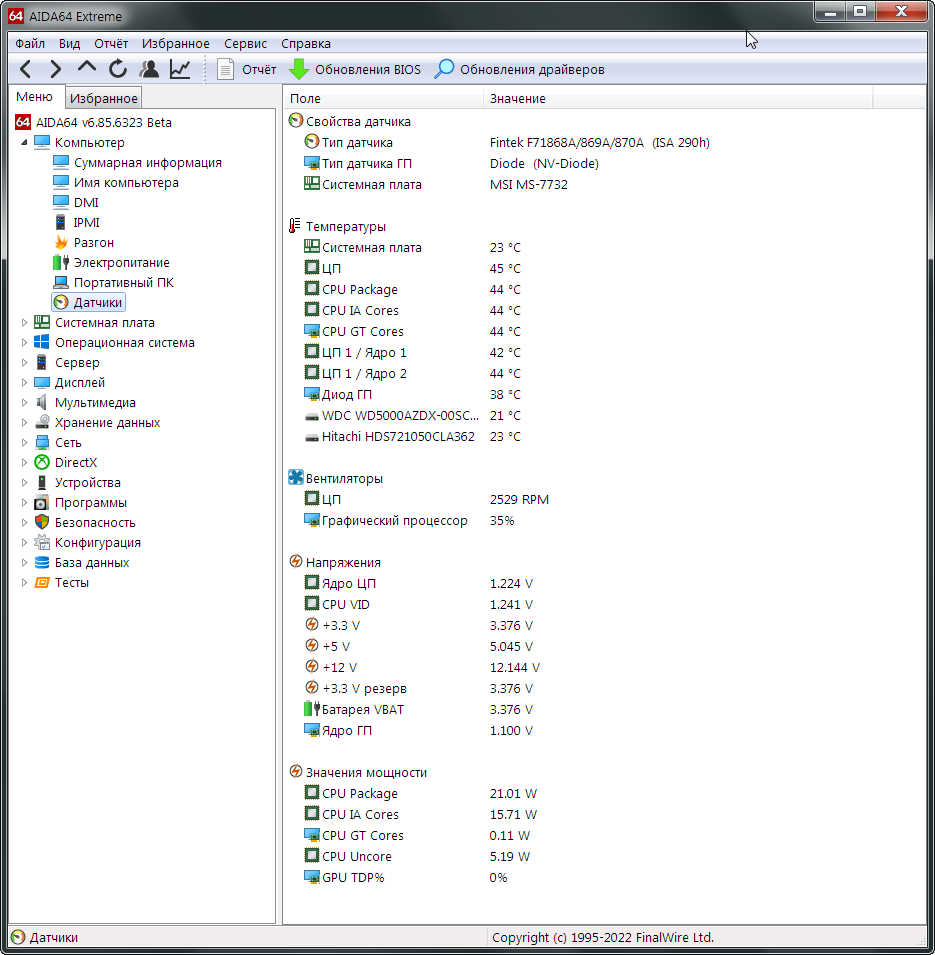Screen dimensions: 935x955
Task: Switch to the Избранное tab in the side panel
Action: pyautogui.click(x=104, y=98)
